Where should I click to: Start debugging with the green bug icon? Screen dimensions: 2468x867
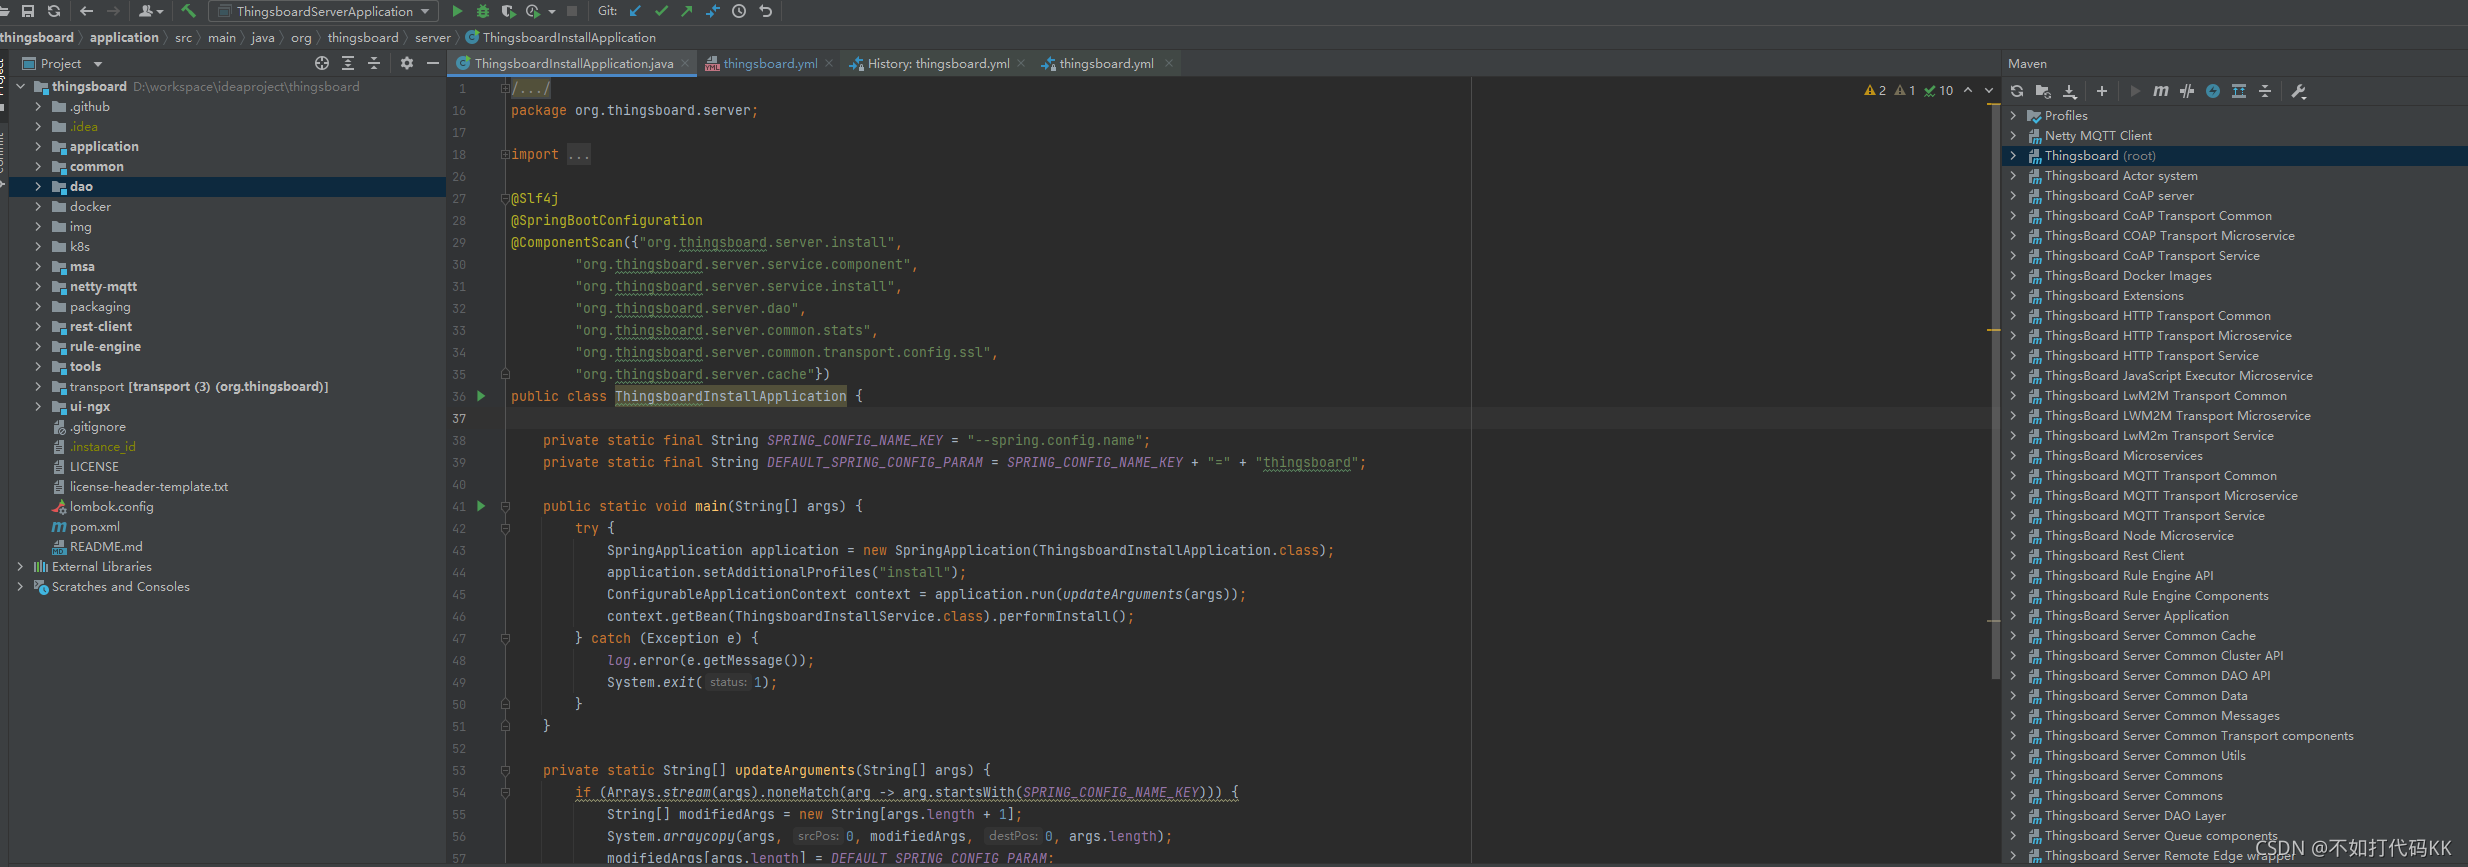pyautogui.click(x=483, y=11)
